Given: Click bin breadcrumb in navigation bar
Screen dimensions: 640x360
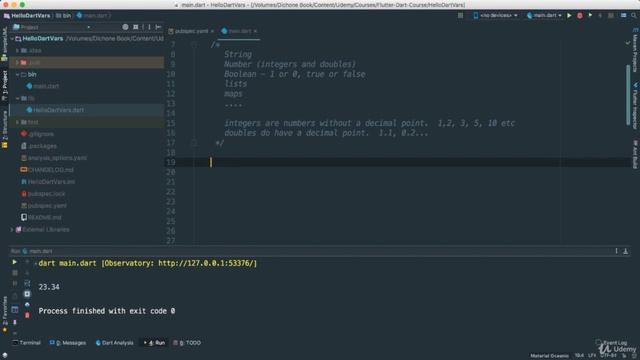Looking at the screenshot, I should point(64,16).
